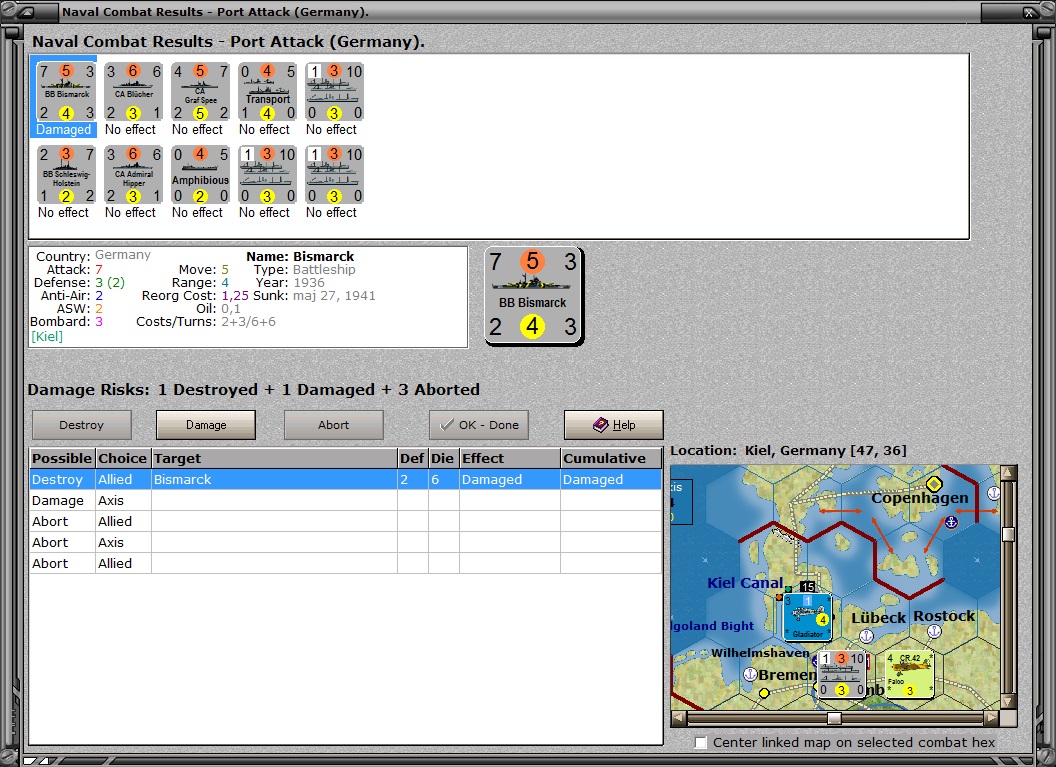Click the yellow hexagon marker at Copenhagen

pyautogui.click(x=933, y=483)
